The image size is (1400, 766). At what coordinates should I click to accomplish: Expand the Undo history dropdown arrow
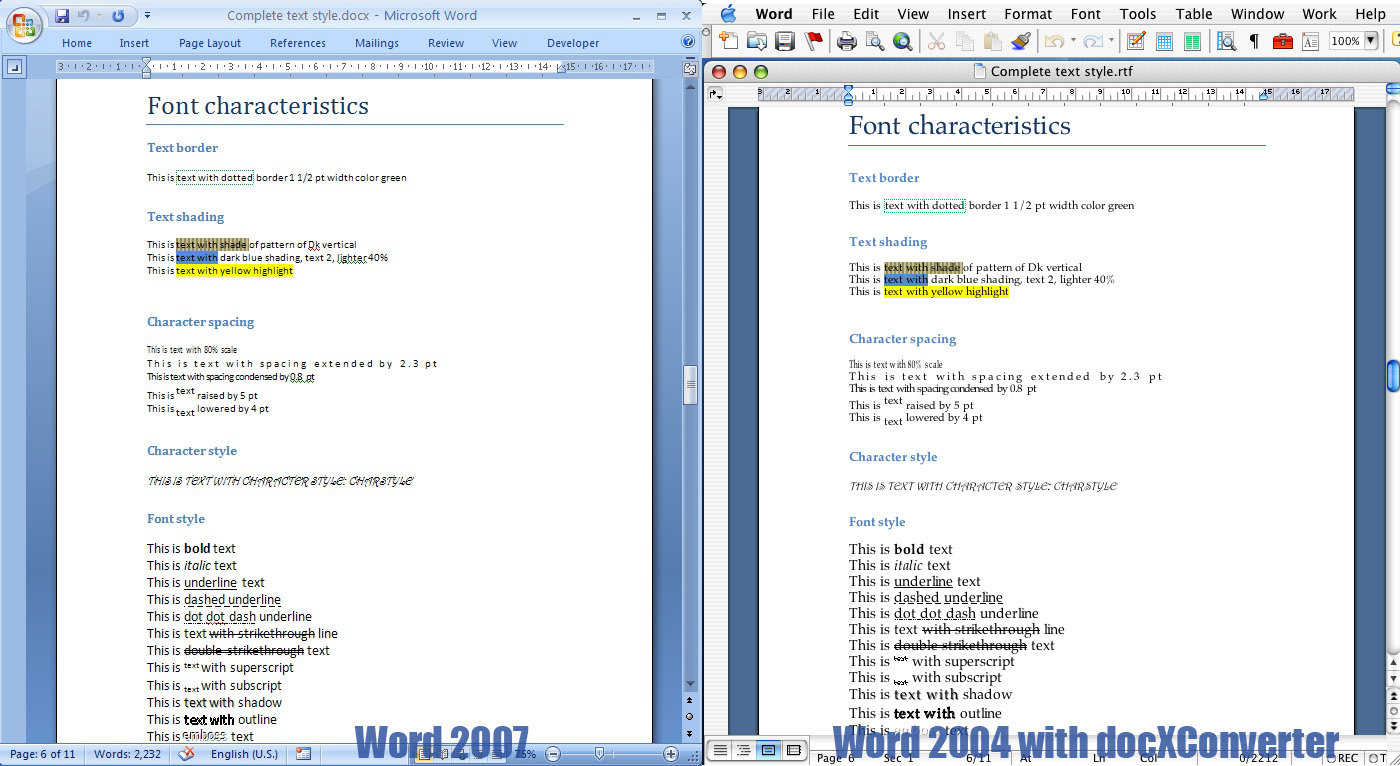[x=1073, y=42]
